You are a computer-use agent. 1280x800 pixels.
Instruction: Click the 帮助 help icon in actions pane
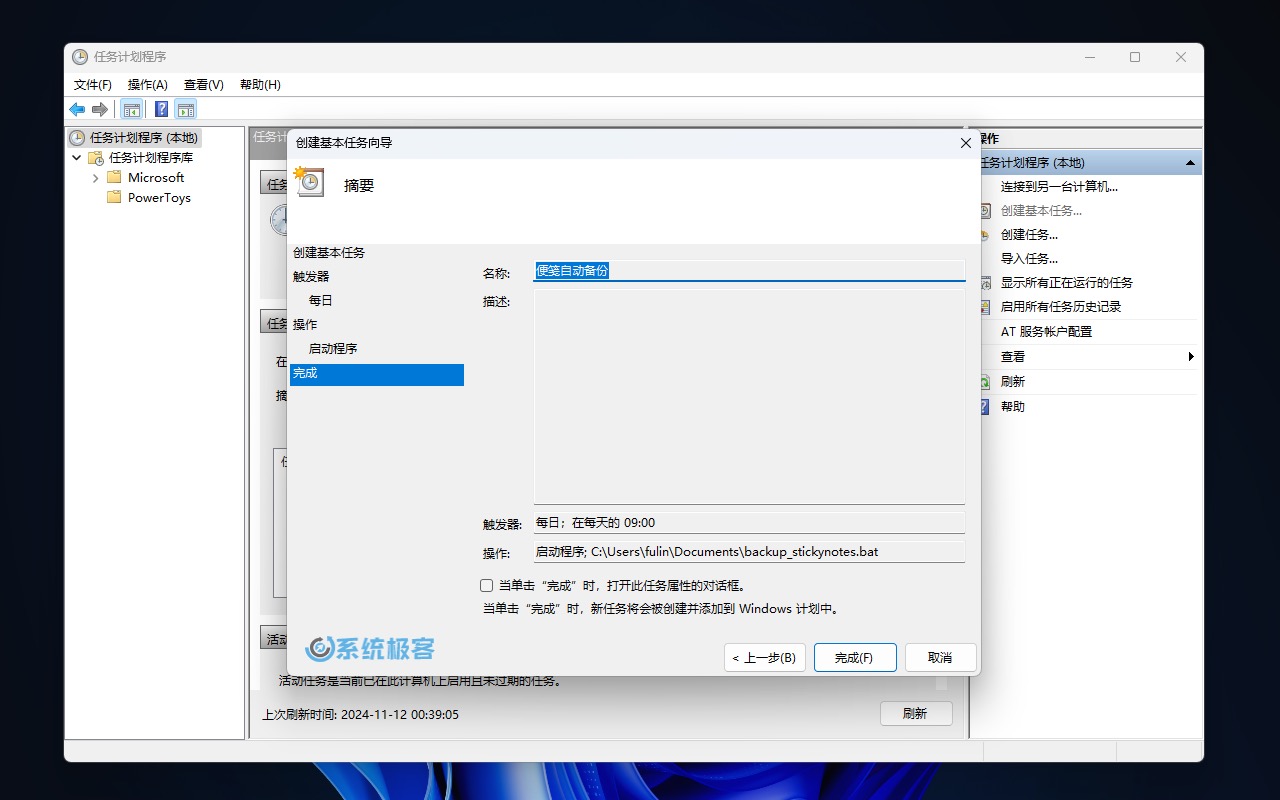[x=984, y=407]
